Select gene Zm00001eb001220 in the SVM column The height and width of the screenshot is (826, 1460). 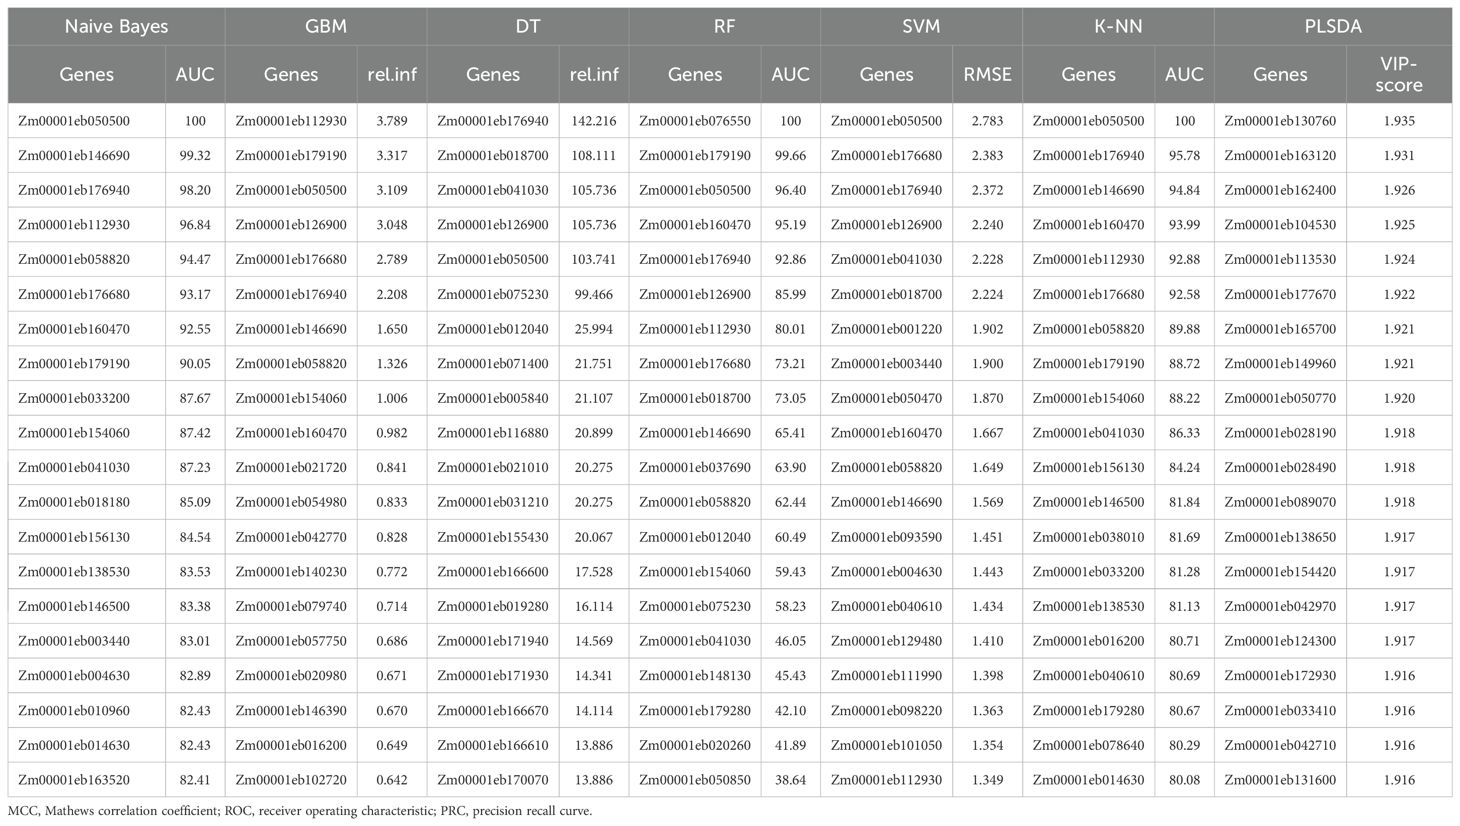[886, 329]
